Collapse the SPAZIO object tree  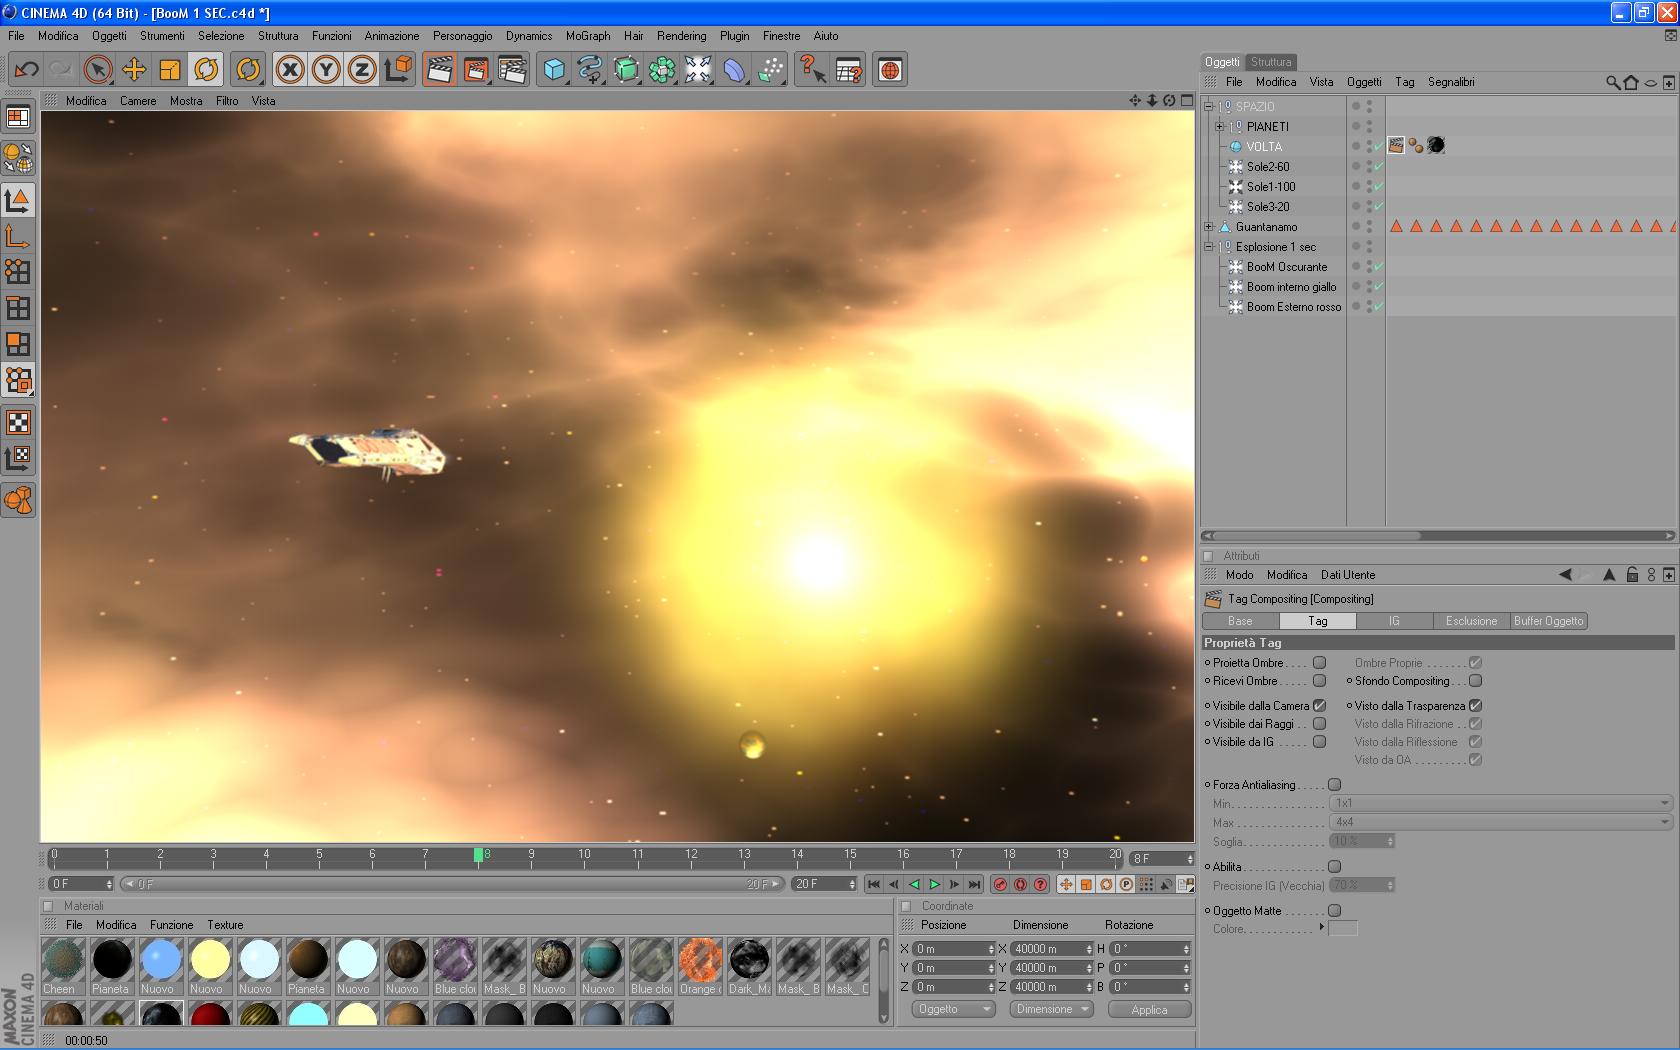(x=1208, y=106)
